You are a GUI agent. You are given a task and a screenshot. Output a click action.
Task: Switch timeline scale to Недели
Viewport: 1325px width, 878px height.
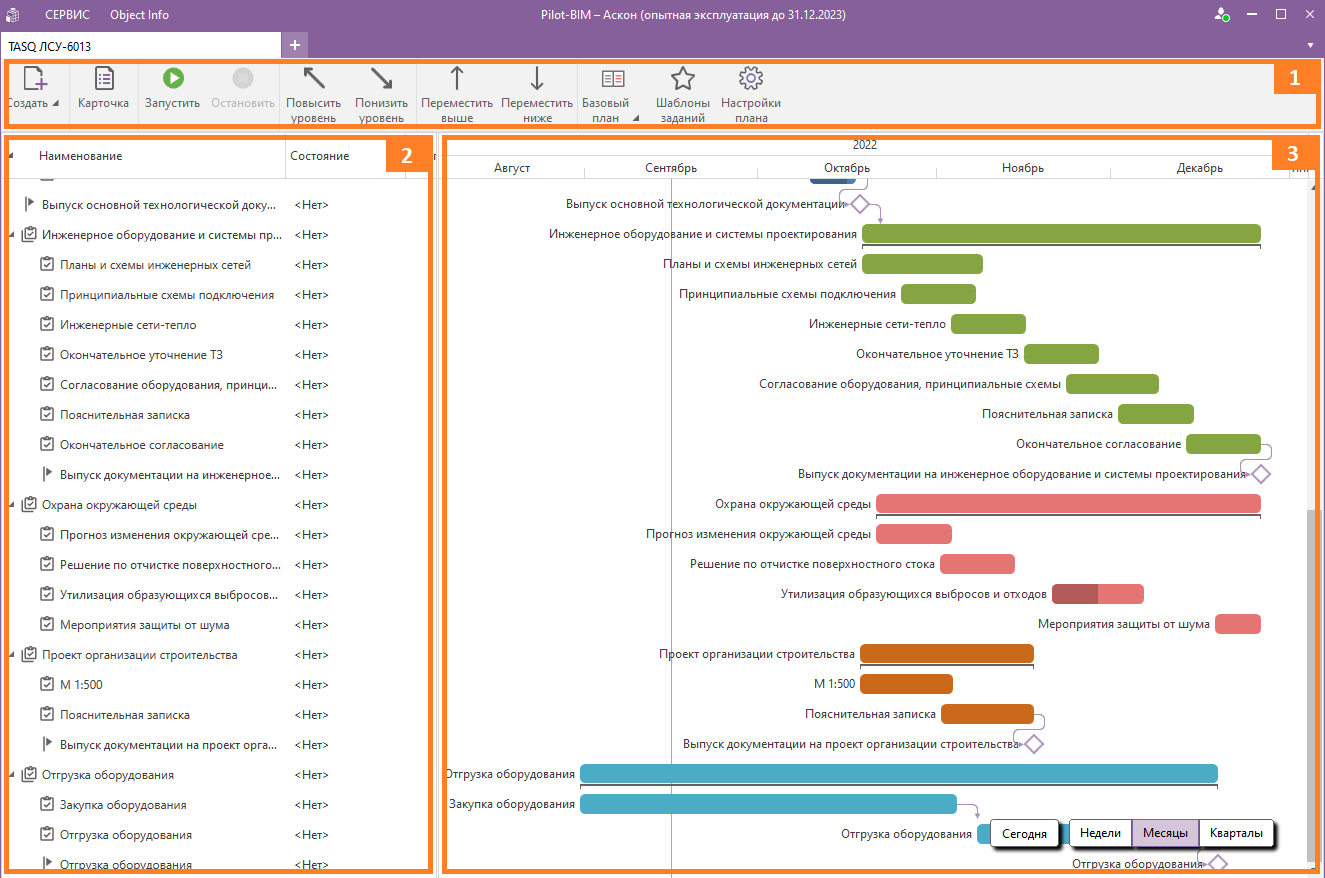click(1100, 833)
